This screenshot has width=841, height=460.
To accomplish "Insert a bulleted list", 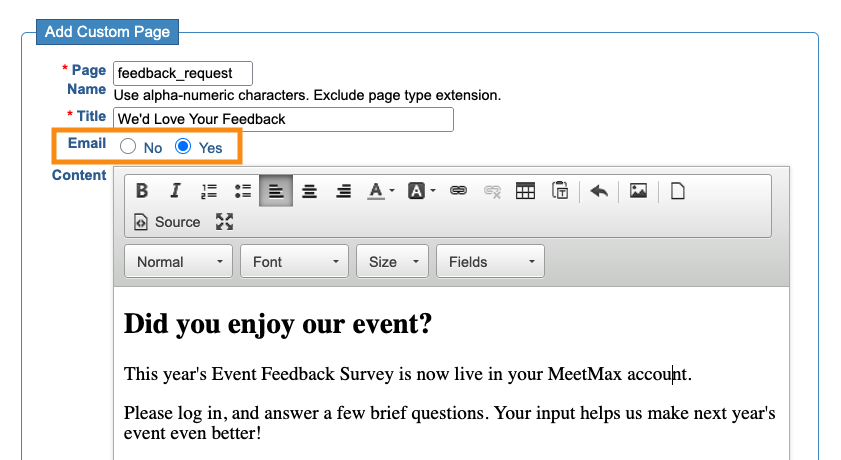I will (242, 191).
